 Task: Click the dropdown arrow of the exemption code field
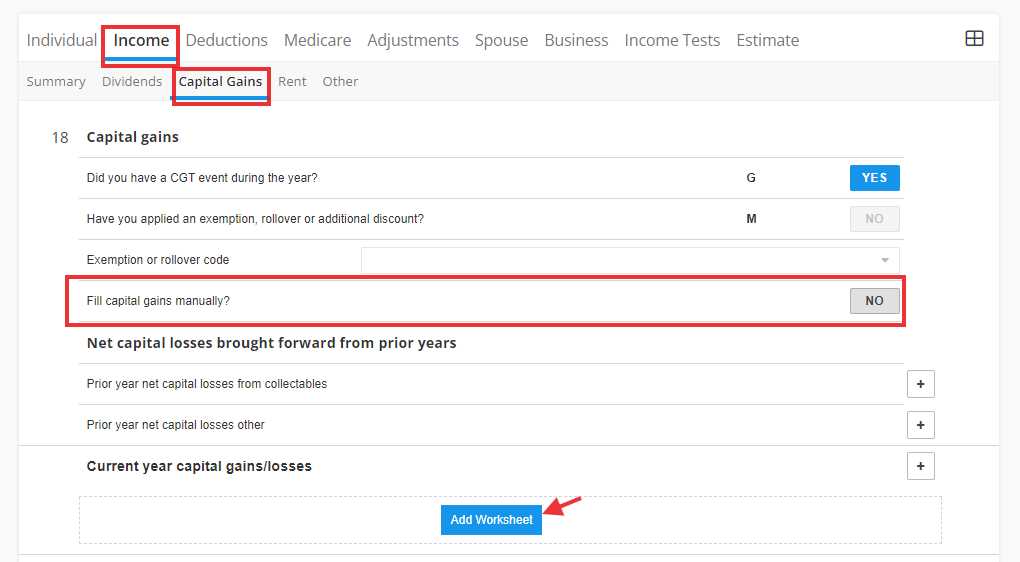(x=885, y=260)
